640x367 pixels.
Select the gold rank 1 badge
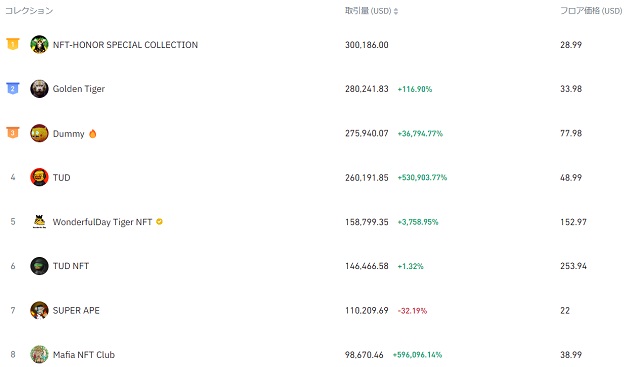(x=13, y=44)
